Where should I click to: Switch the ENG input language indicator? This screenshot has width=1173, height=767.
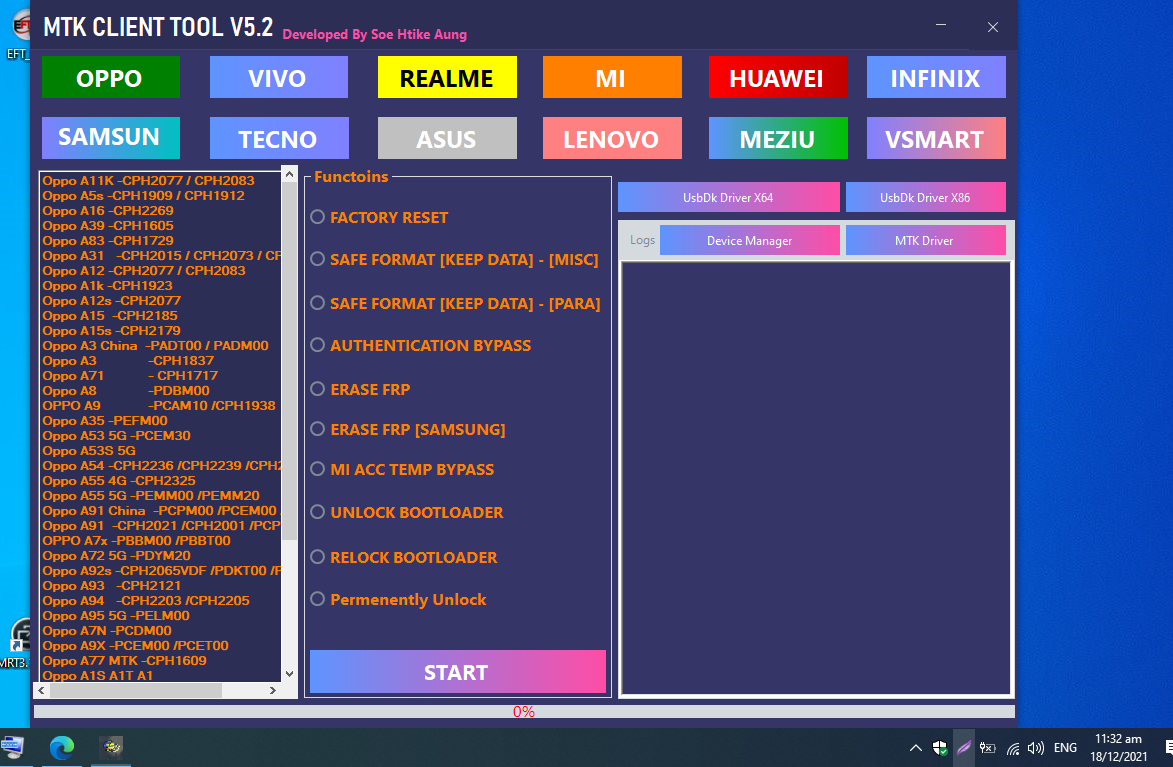[1065, 748]
